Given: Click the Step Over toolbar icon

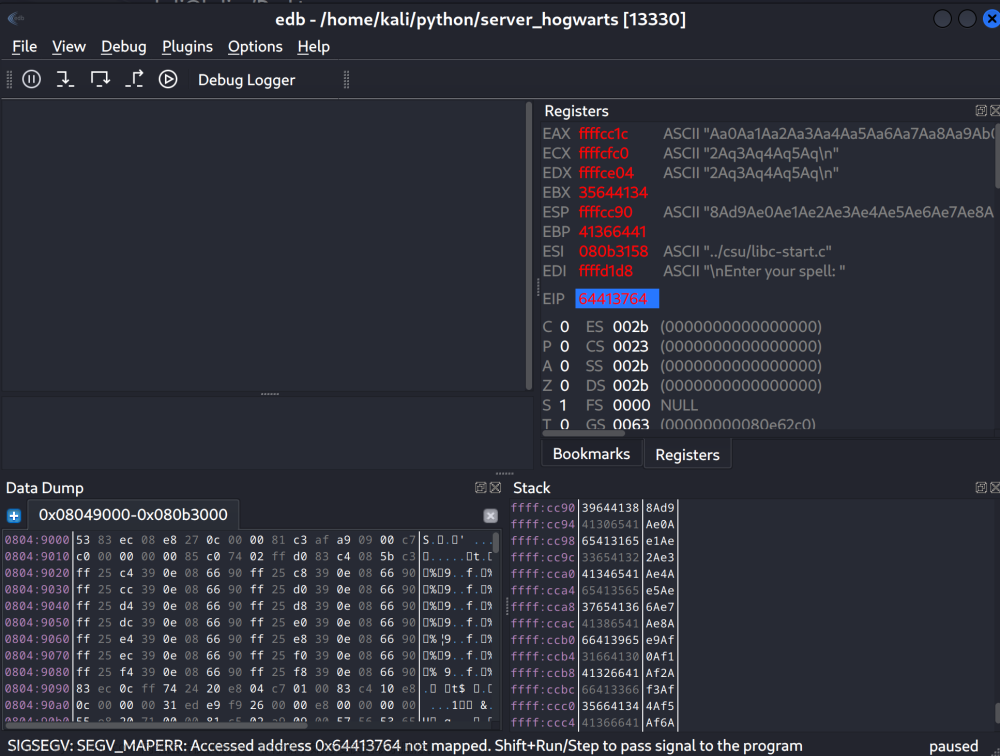Looking at the screenshot, I should (x=100, y=79).
